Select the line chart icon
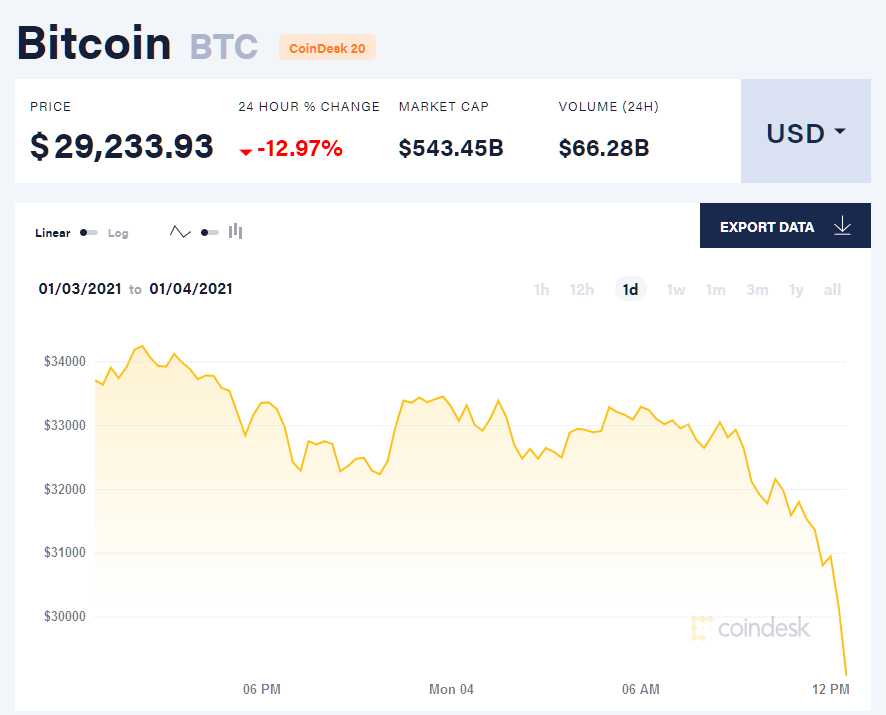This screenshot has width=886, height=715. point(180,231)
